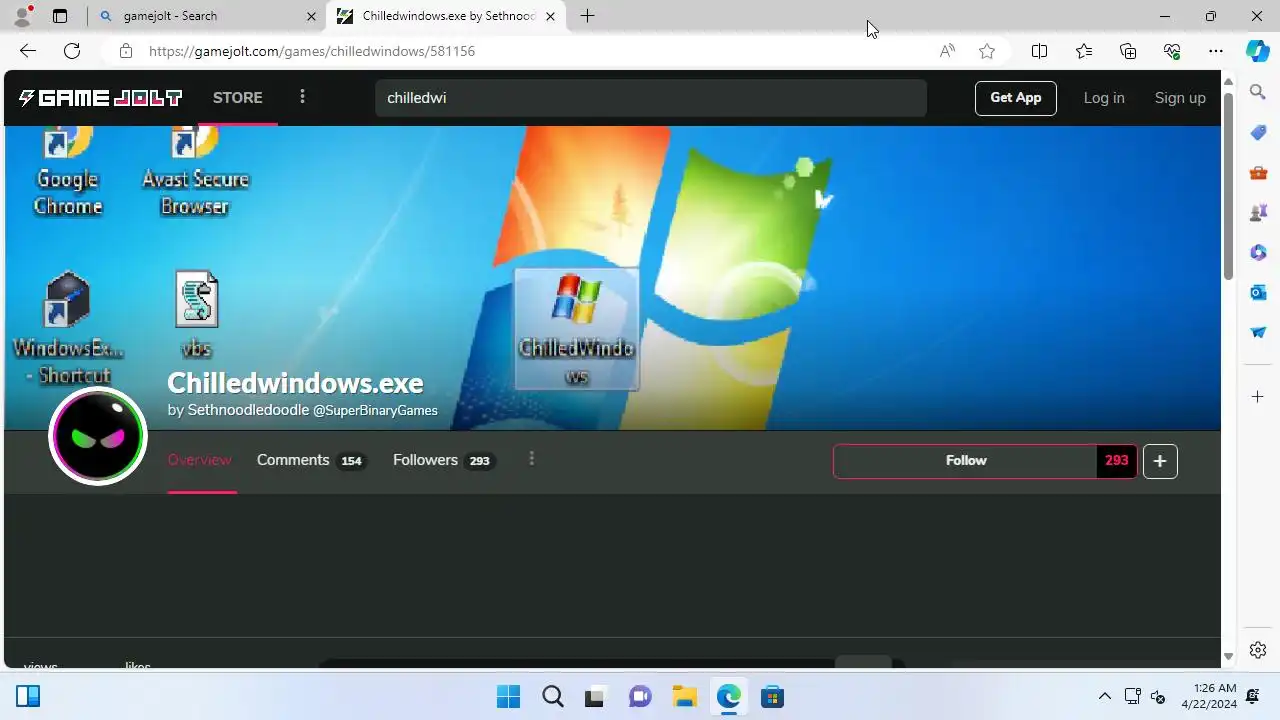
Task: Open the game page three-dot menu
Action: [531, 458]
